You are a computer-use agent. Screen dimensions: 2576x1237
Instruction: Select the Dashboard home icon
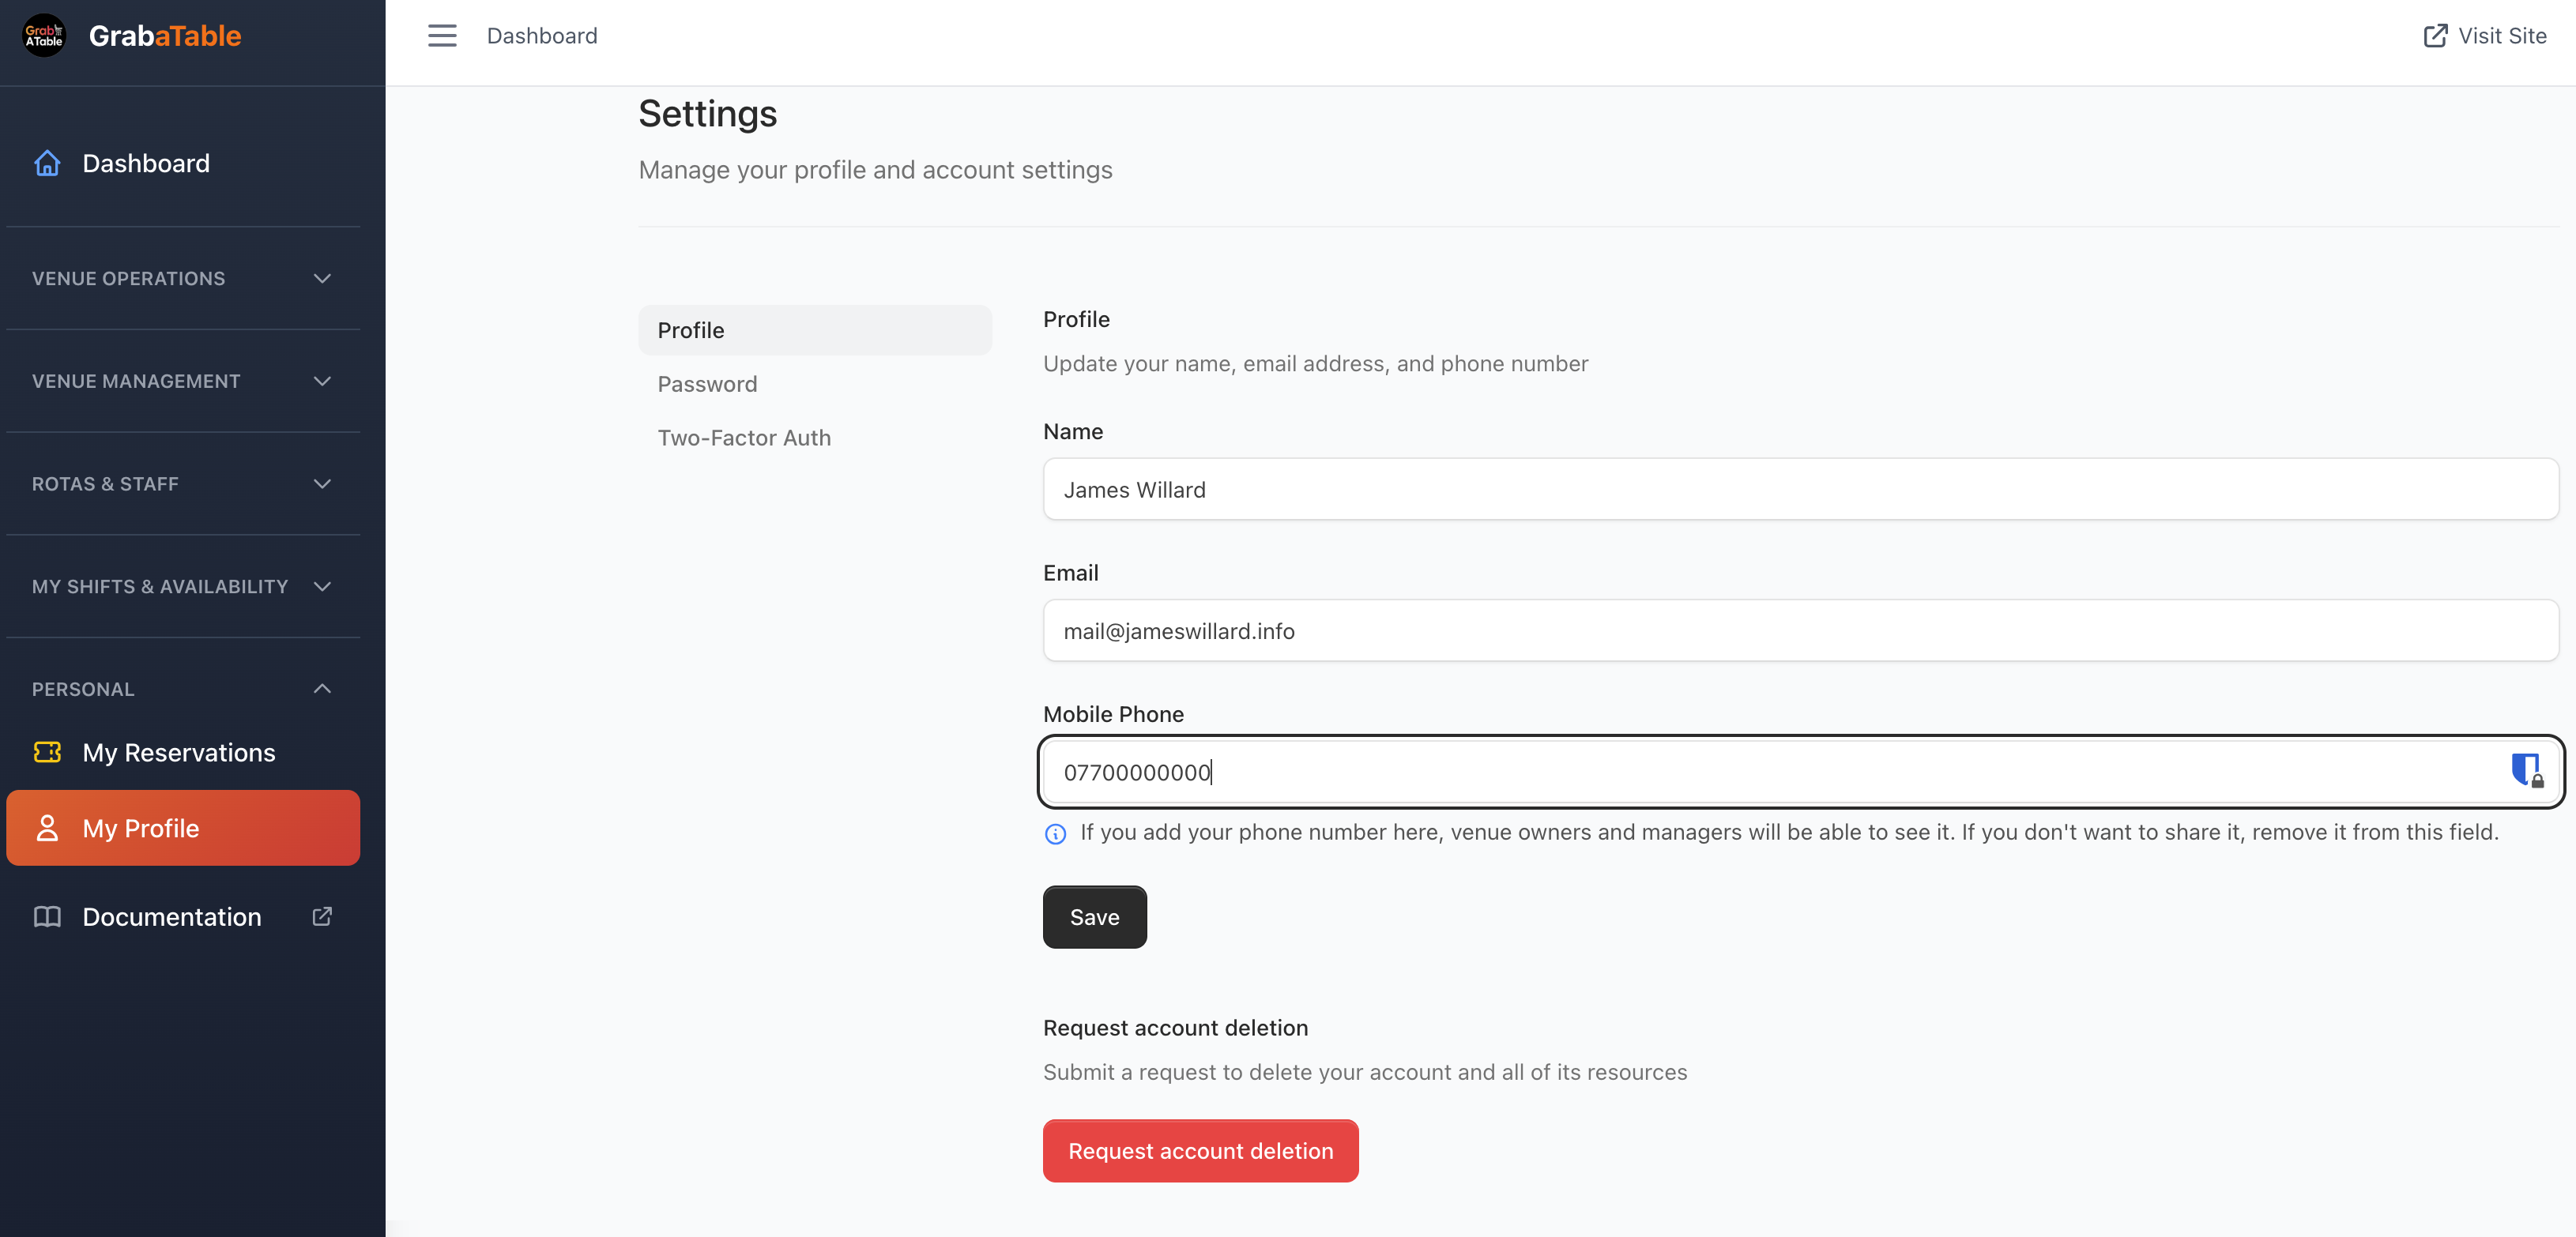coord(47,163)
